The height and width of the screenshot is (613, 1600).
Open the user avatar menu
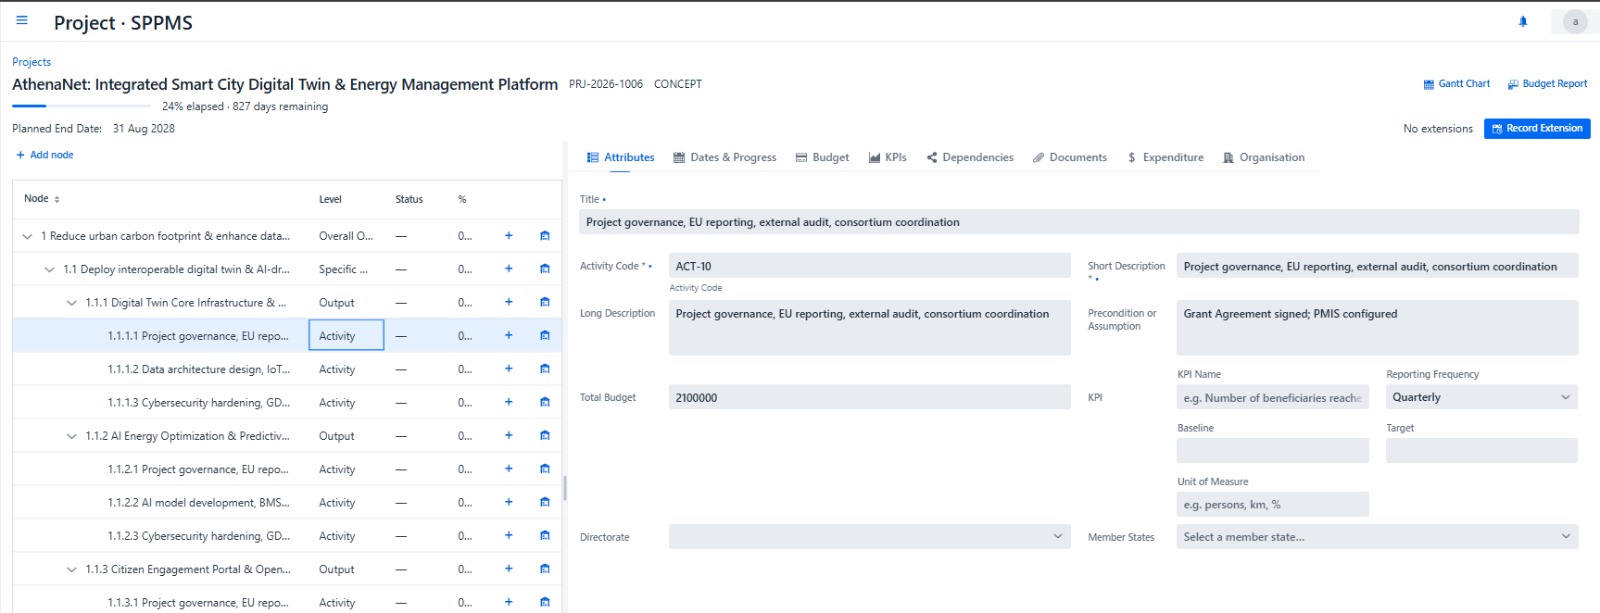tap(1575, 21)
